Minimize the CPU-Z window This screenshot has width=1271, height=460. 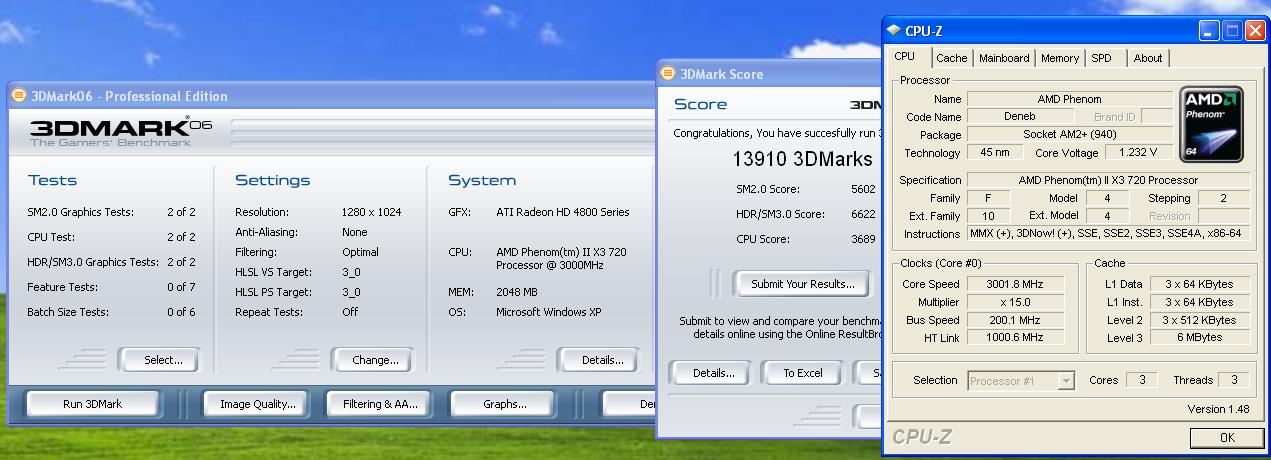1210,31
